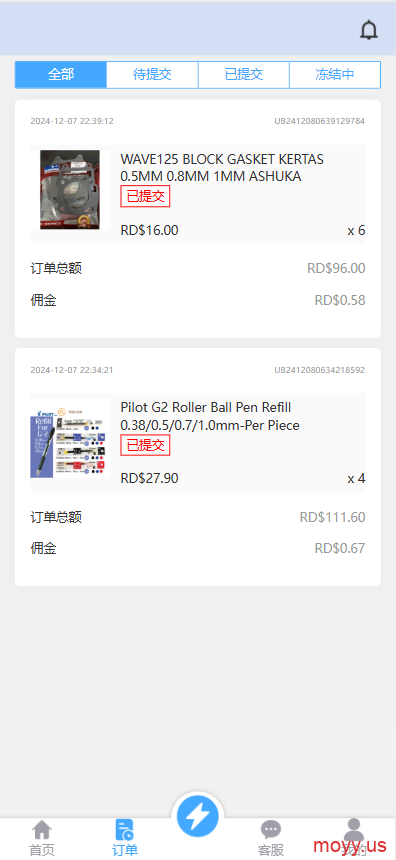The width and height of the screenshot is (396, 860).
Task: Click Pilot G2 Roller Ball Pen title
Action: pos(210,416)
